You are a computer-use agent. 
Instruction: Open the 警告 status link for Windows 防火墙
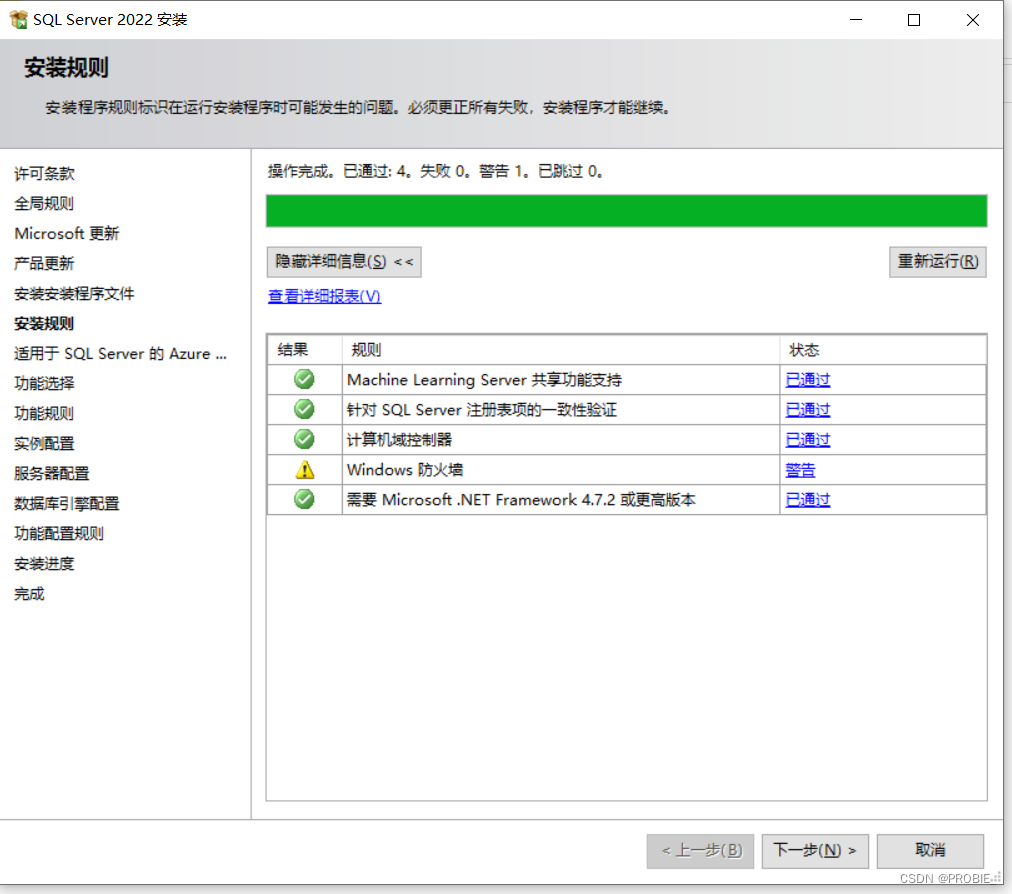pyautogui.click(x=800, y=470)
